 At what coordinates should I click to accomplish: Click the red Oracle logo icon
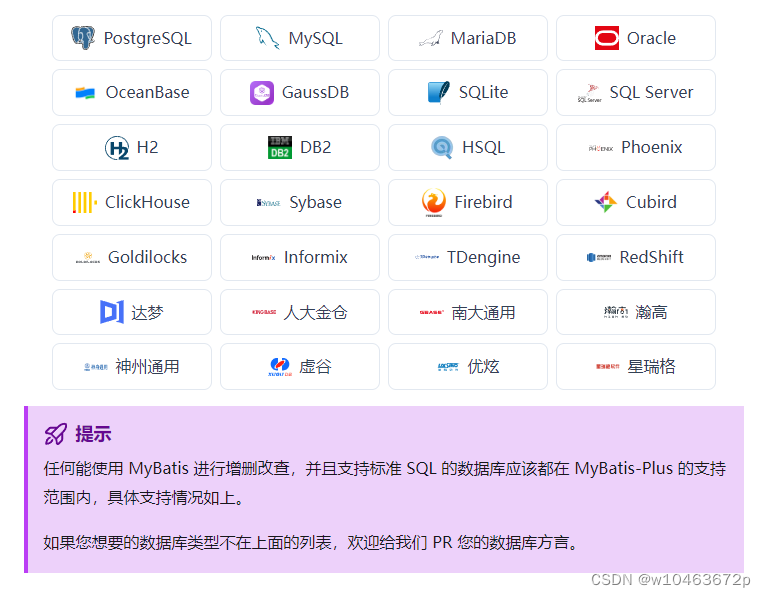coord(607,38)
